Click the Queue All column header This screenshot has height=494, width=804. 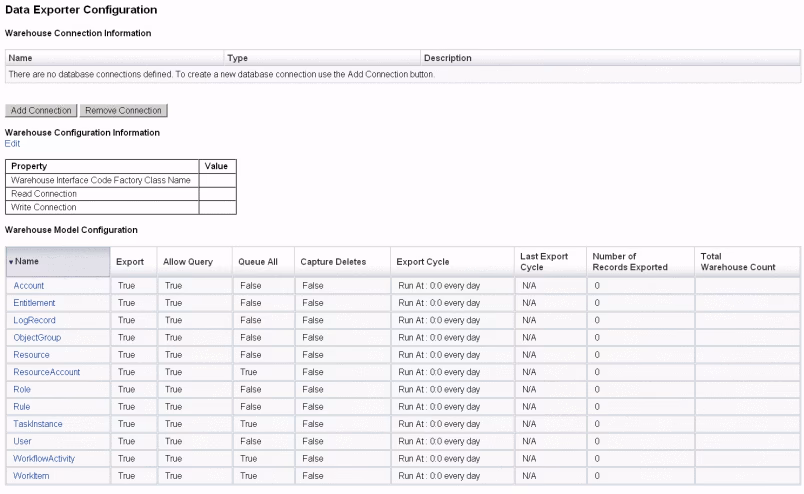tap(258, 262)
